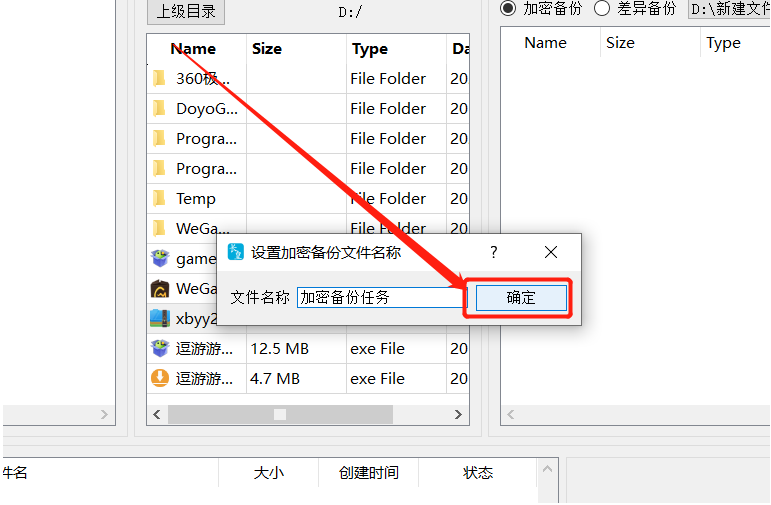Click the horizontal scrollbar thumb in the file list
This screenshot has width=771, height=505.
[x=280, y=415]
